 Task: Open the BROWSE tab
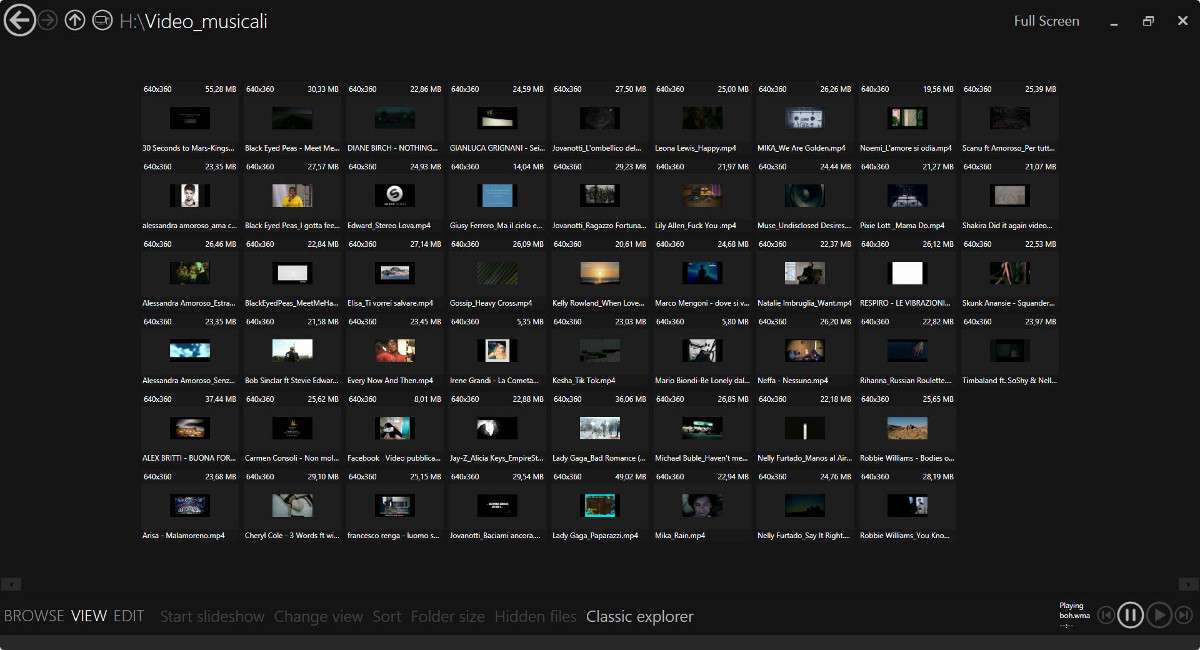point(34,616)
